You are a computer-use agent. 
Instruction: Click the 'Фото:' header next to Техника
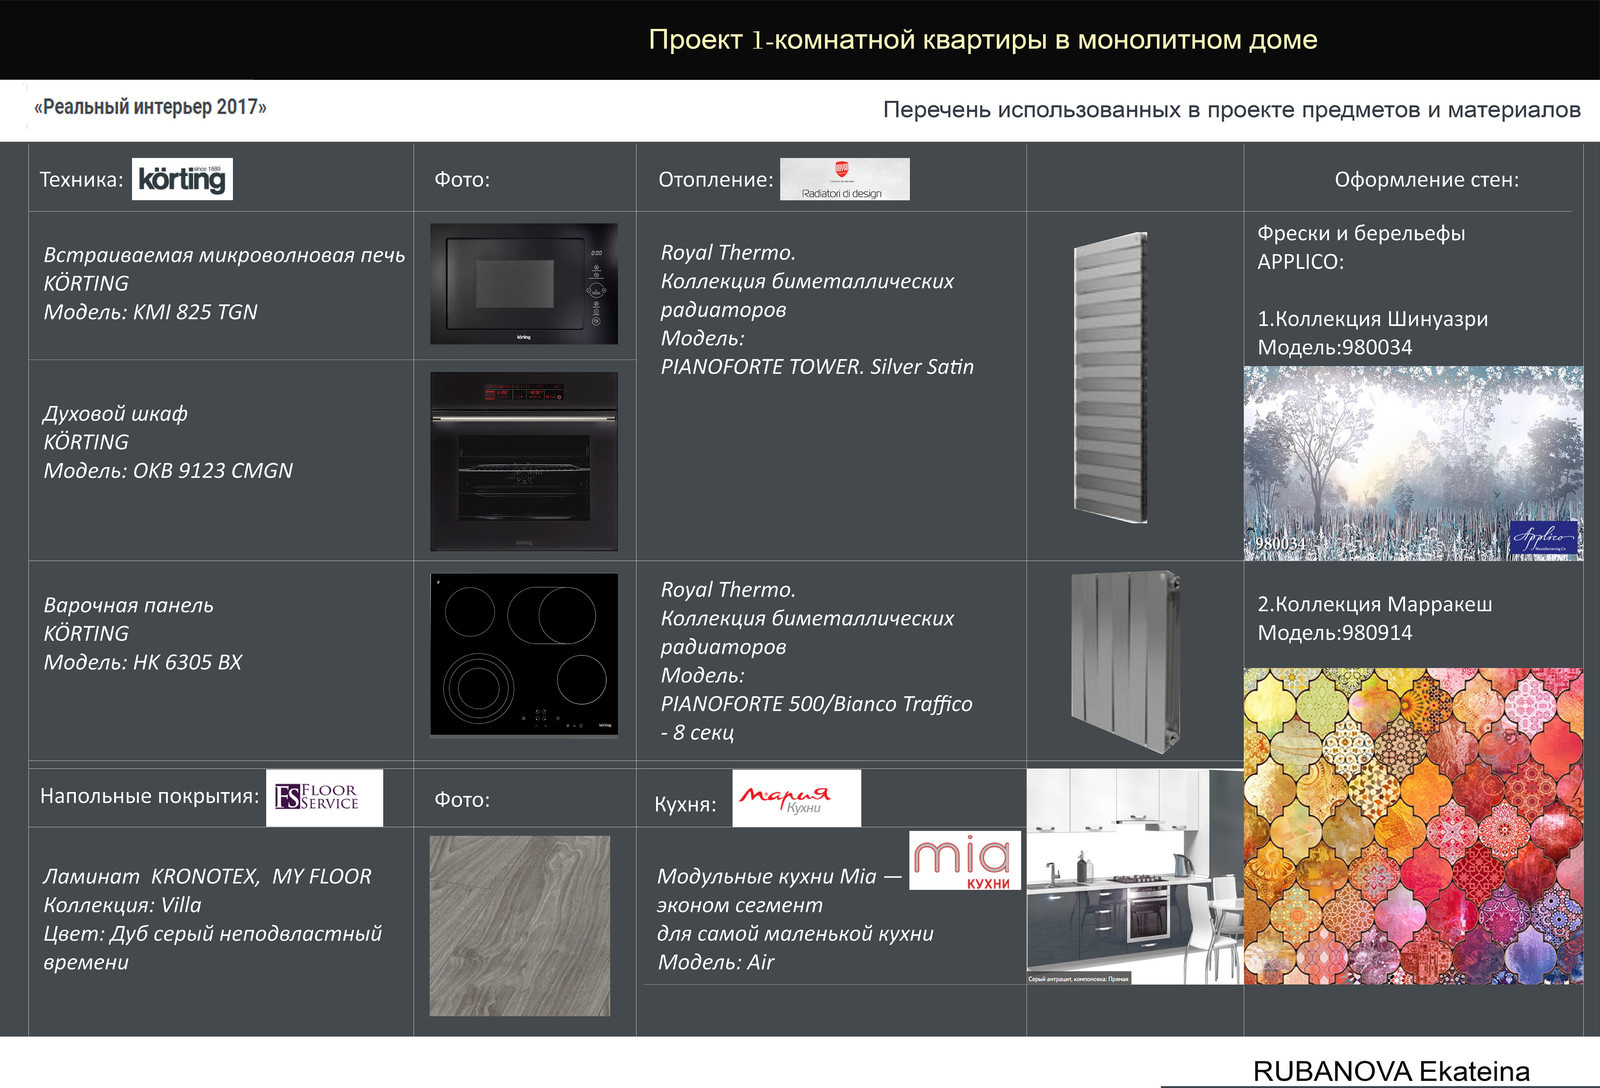(x=462, y=180)
